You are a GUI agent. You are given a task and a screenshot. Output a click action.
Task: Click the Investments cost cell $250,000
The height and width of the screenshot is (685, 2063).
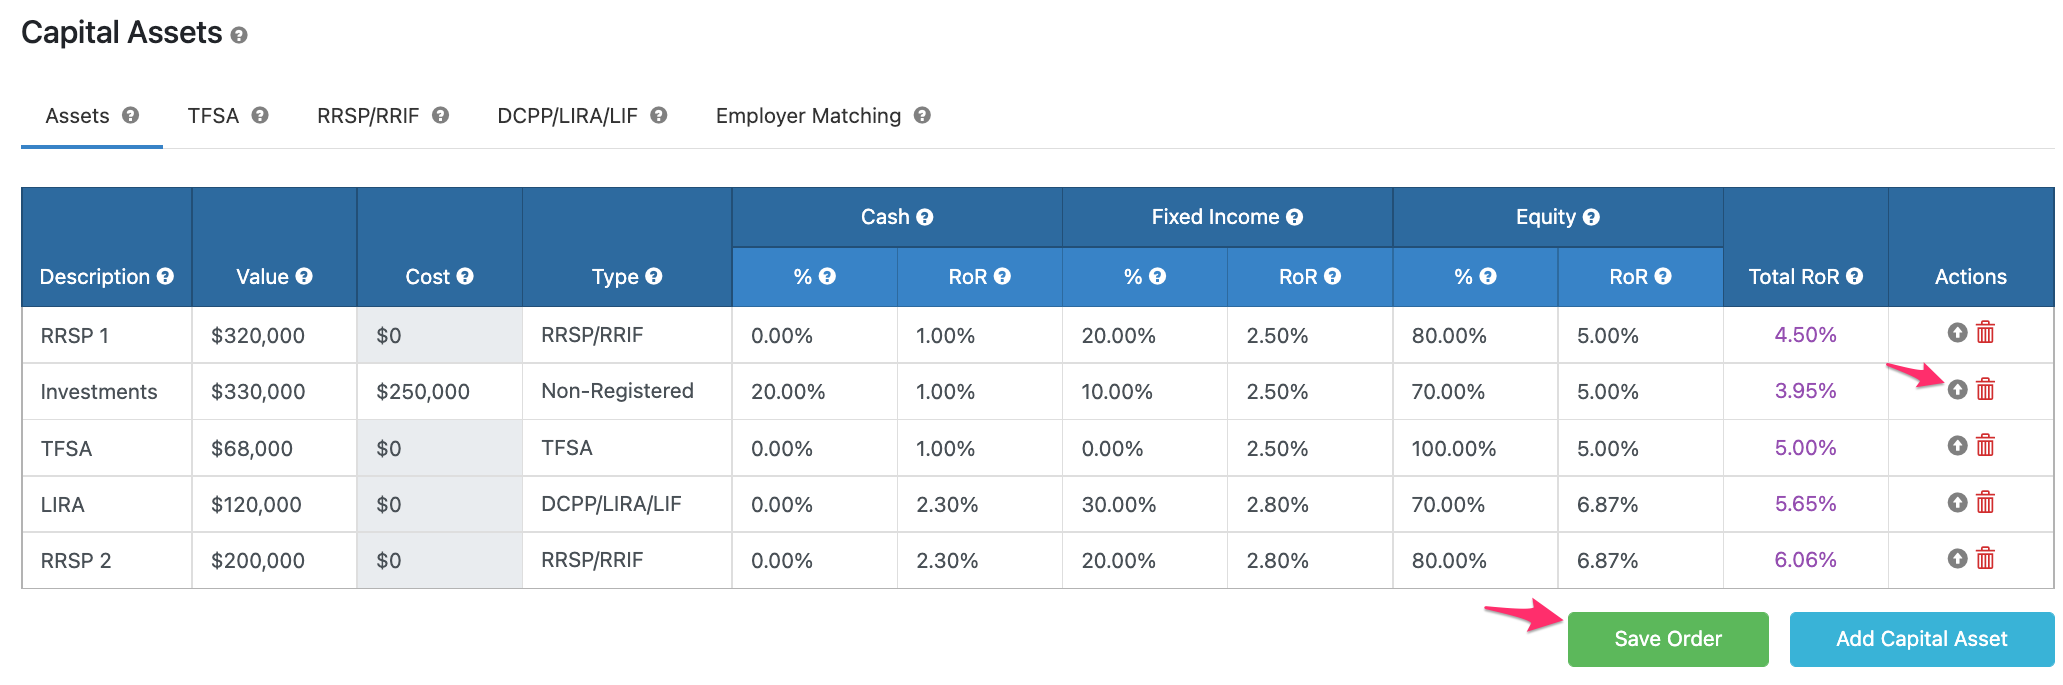coord(423,392)
